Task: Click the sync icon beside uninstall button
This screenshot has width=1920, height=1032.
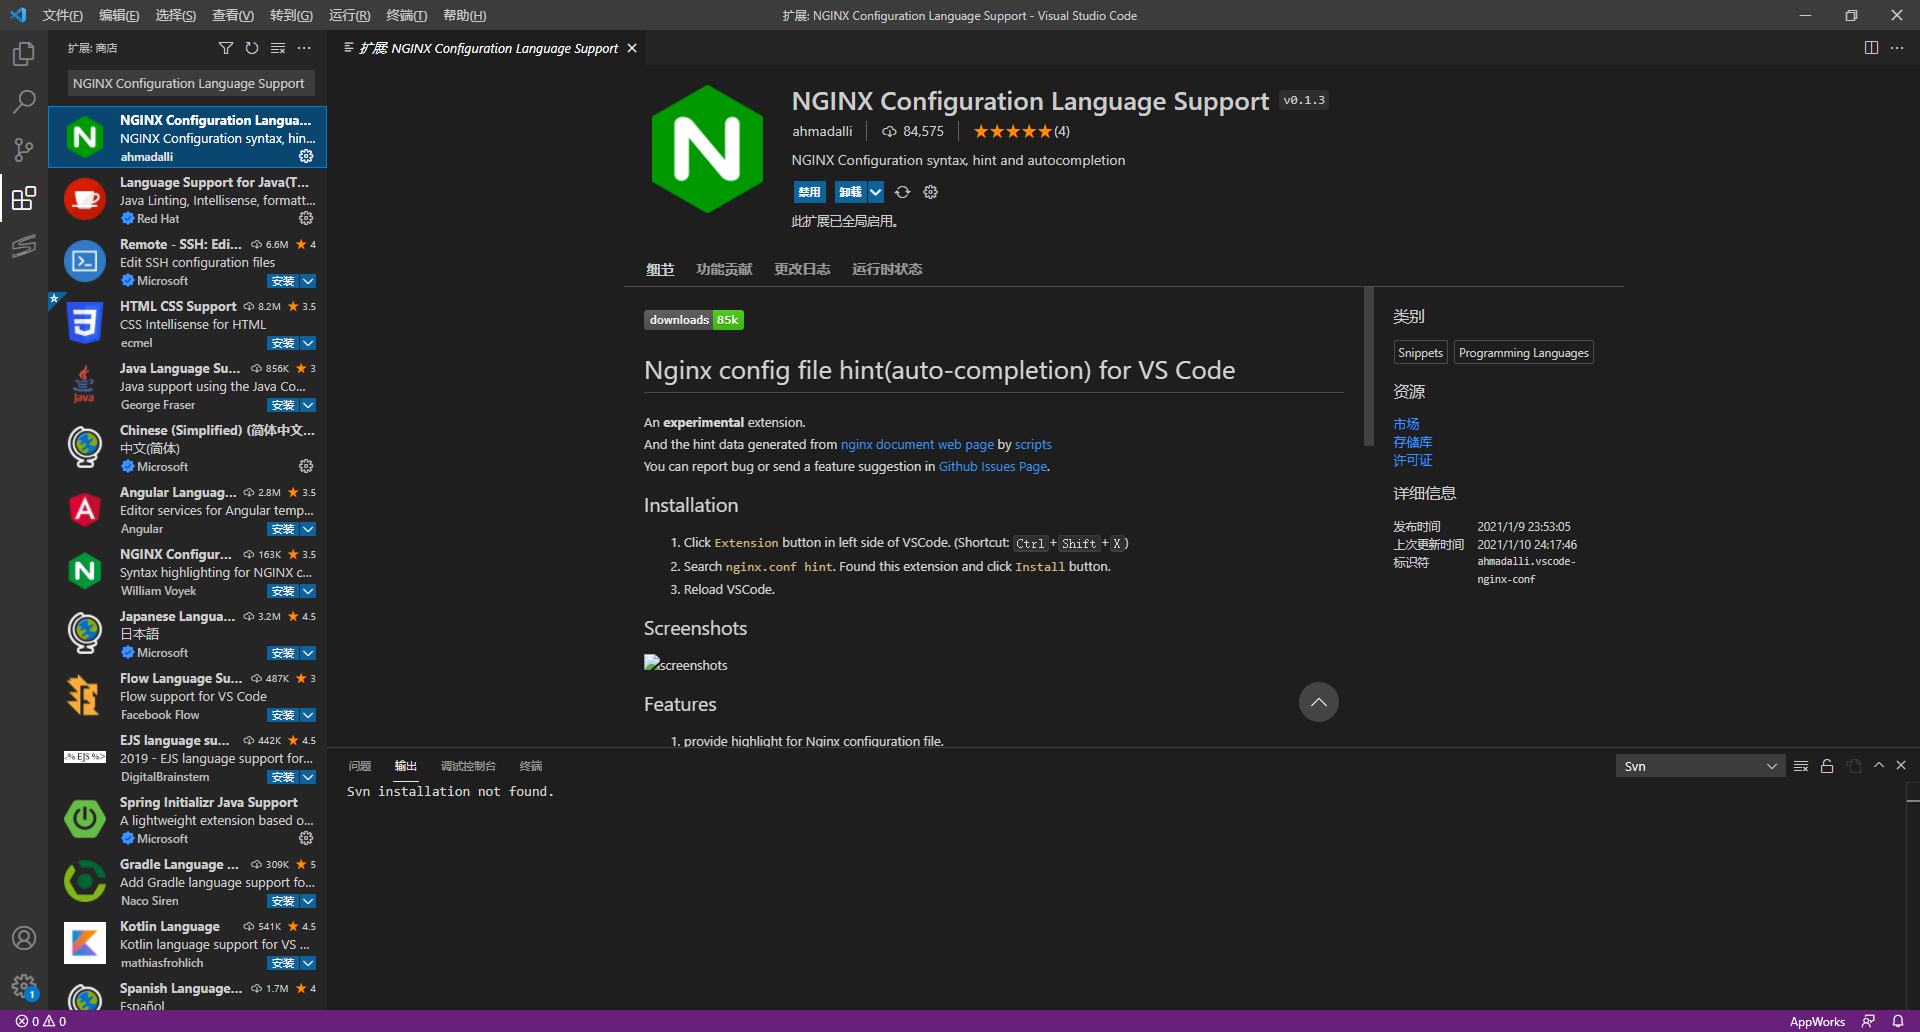Action: (902, 192)
